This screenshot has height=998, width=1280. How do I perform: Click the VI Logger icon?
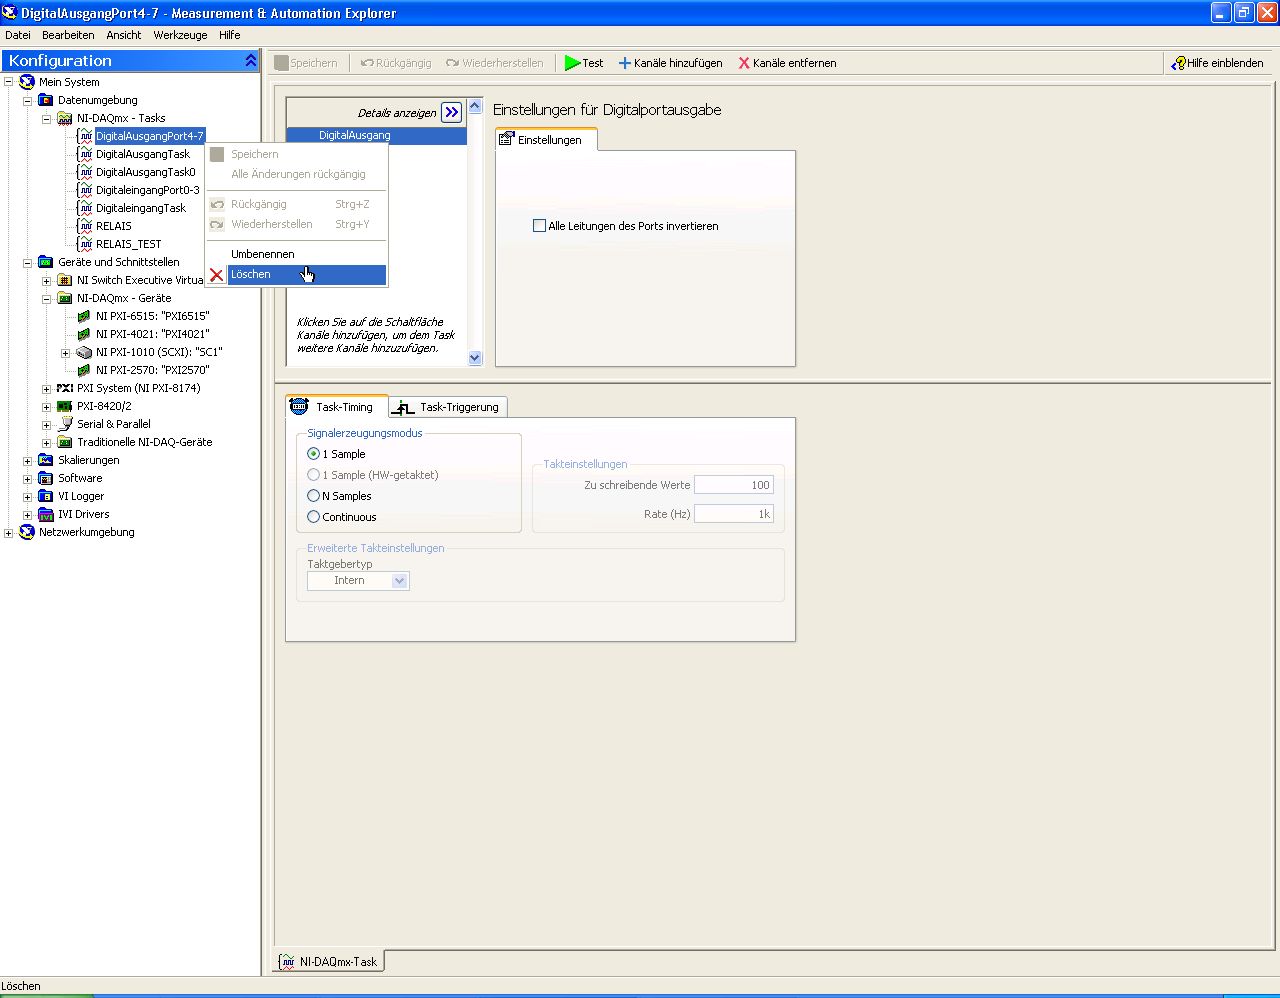(46, 496)
